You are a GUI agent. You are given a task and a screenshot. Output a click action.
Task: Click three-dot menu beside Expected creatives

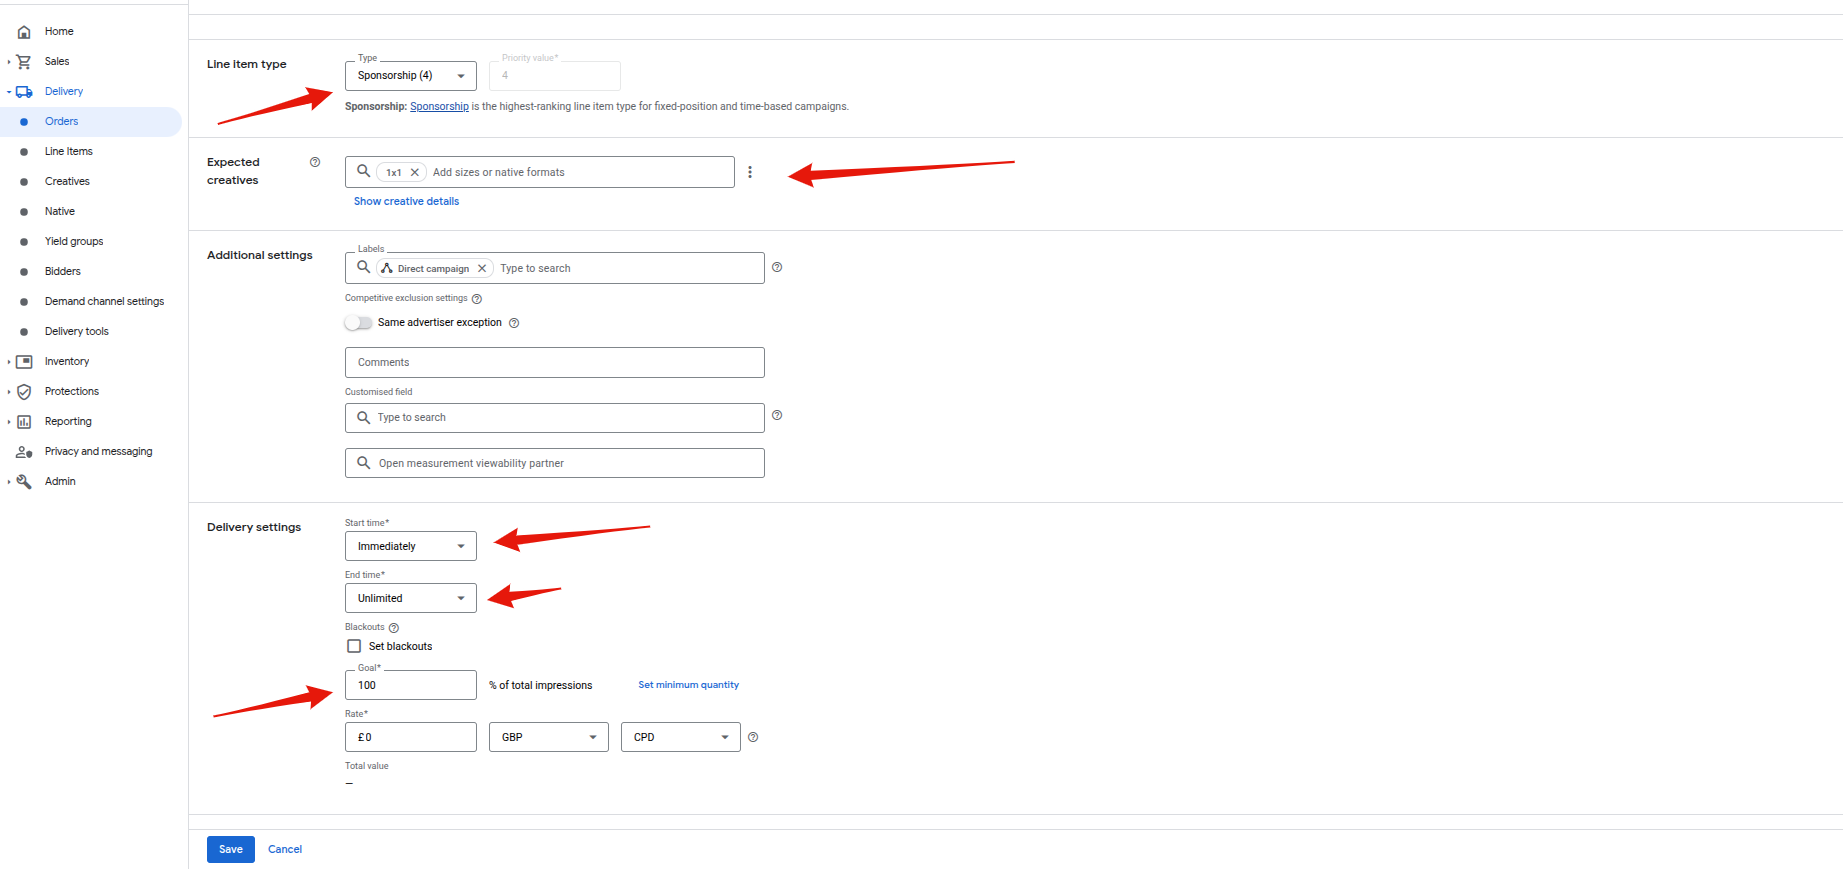coord(750,172)
